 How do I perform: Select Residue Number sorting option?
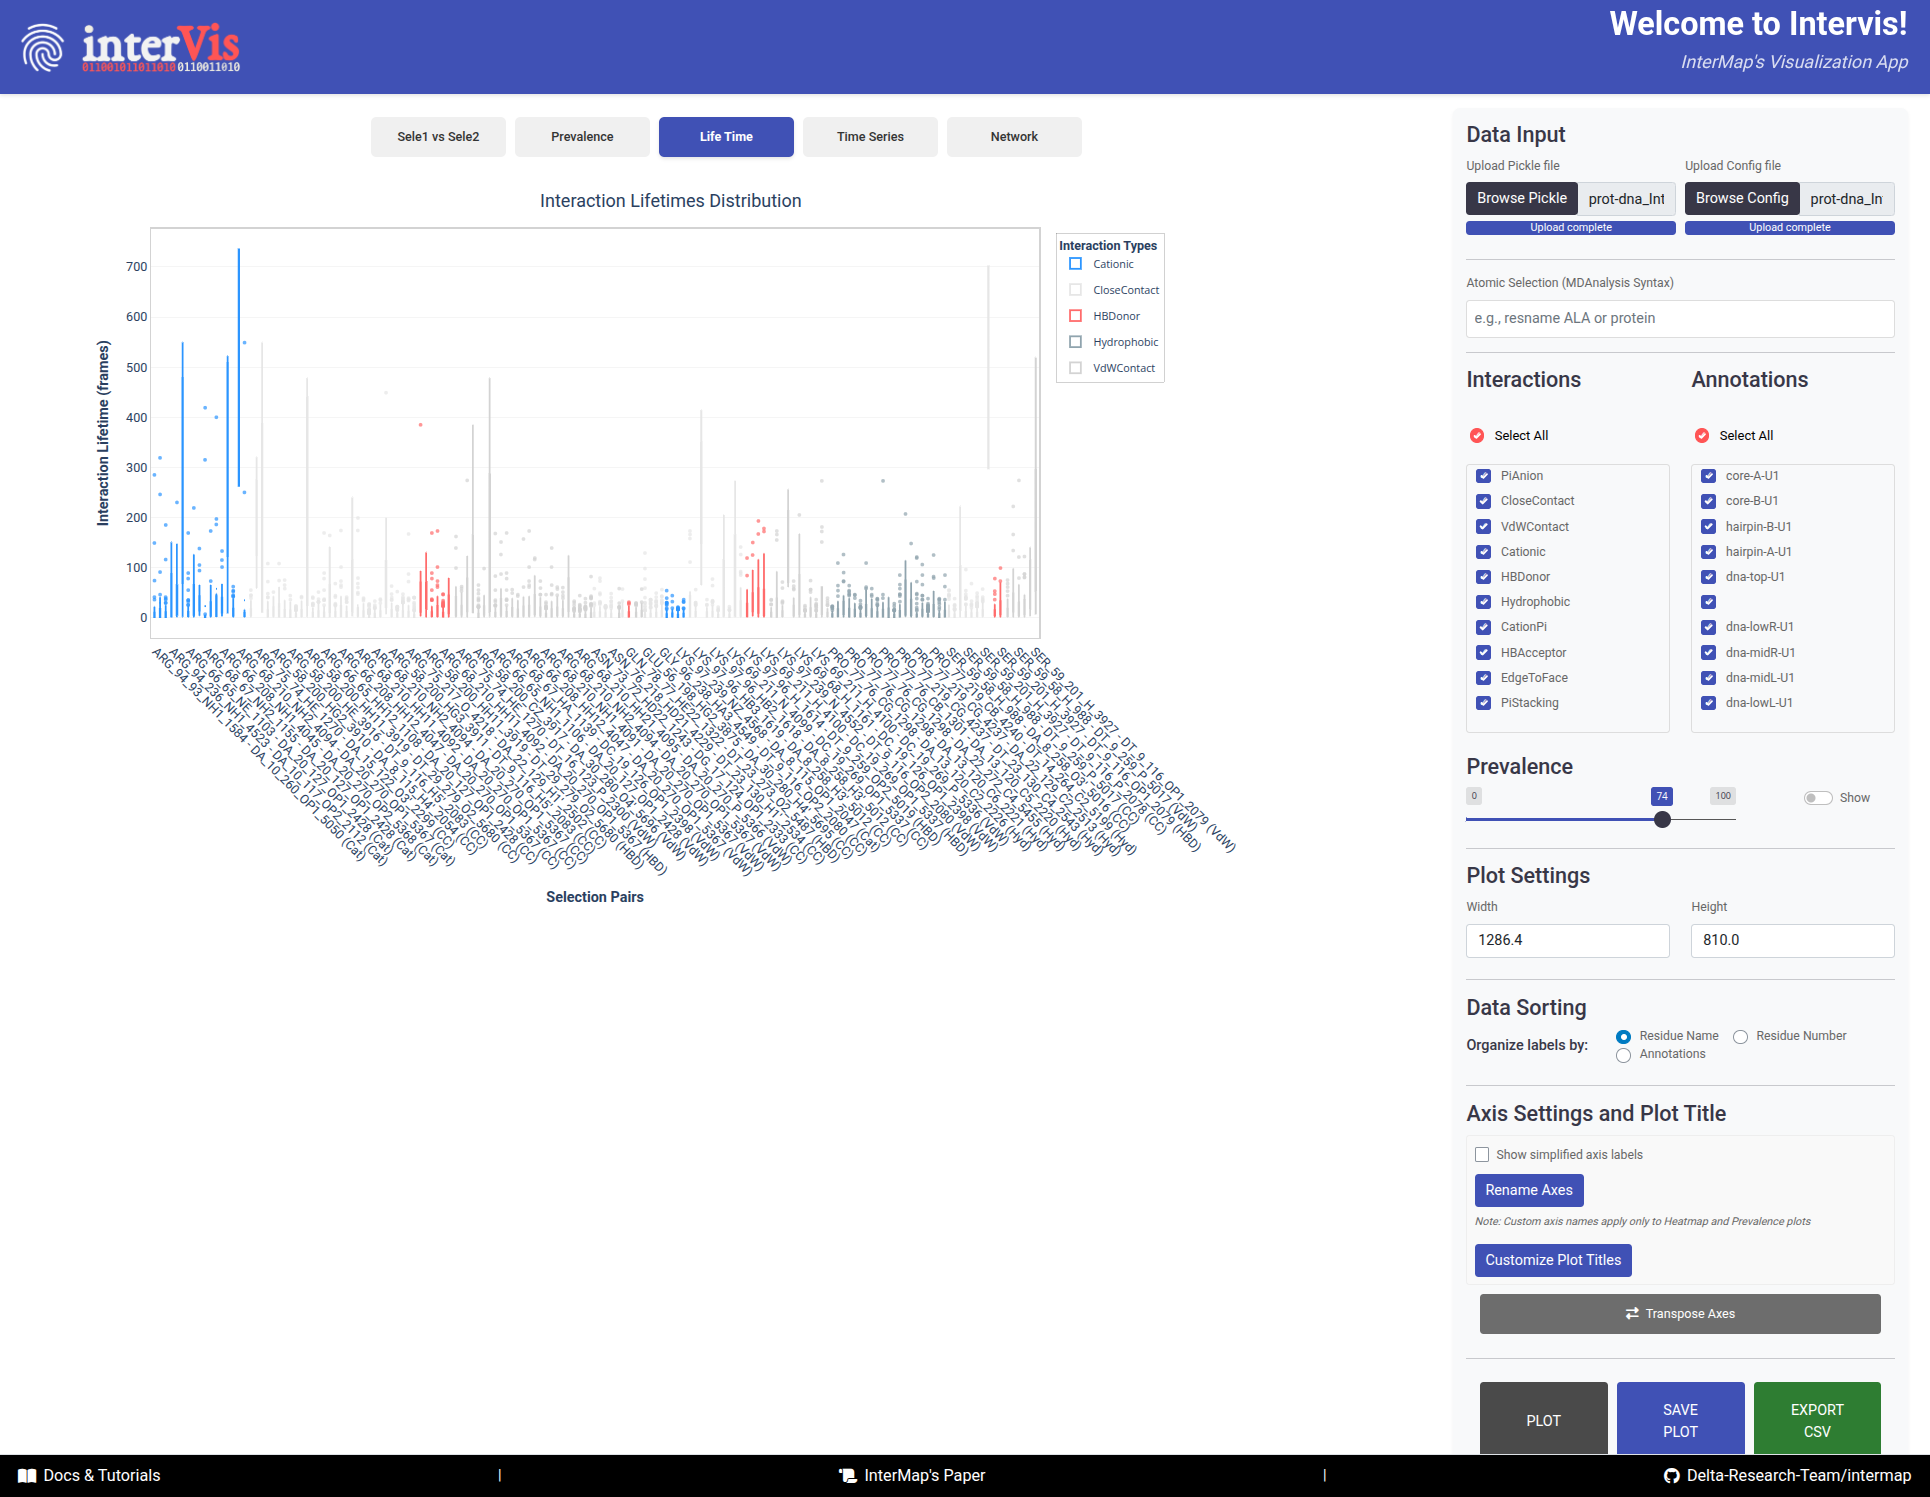tap(1740, 1037)
